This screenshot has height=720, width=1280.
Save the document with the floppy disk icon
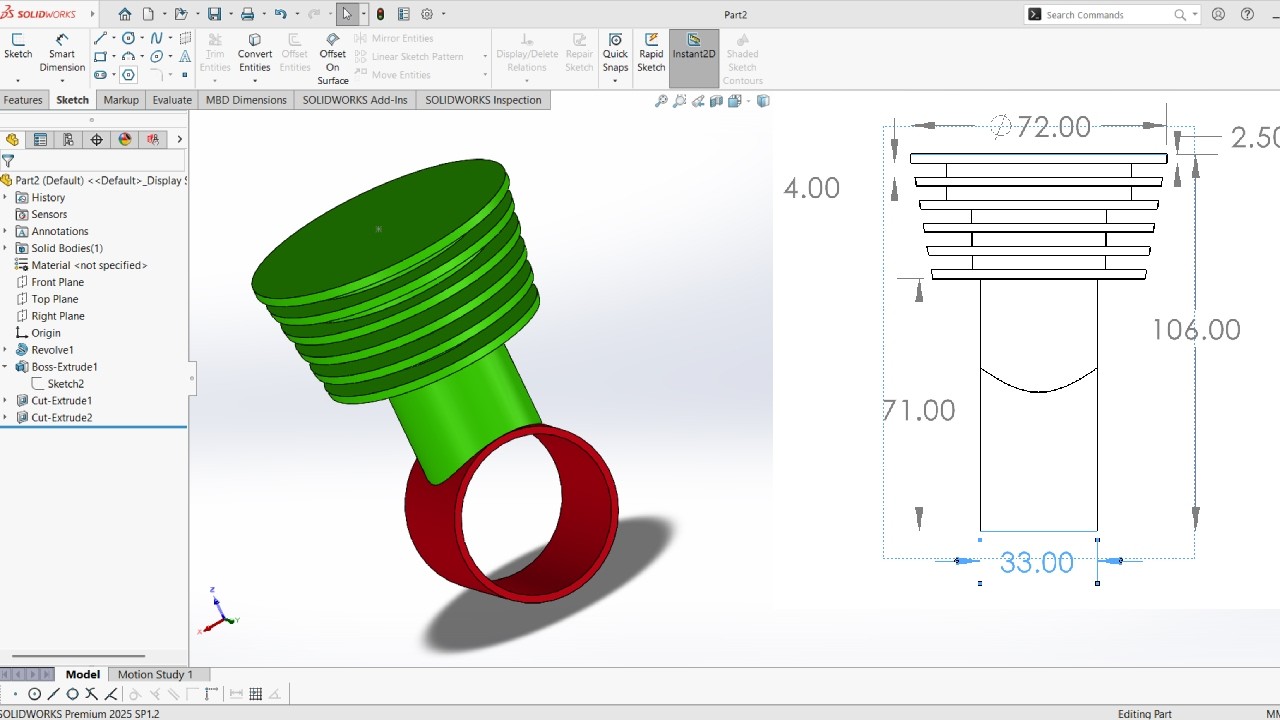point(214,14)
